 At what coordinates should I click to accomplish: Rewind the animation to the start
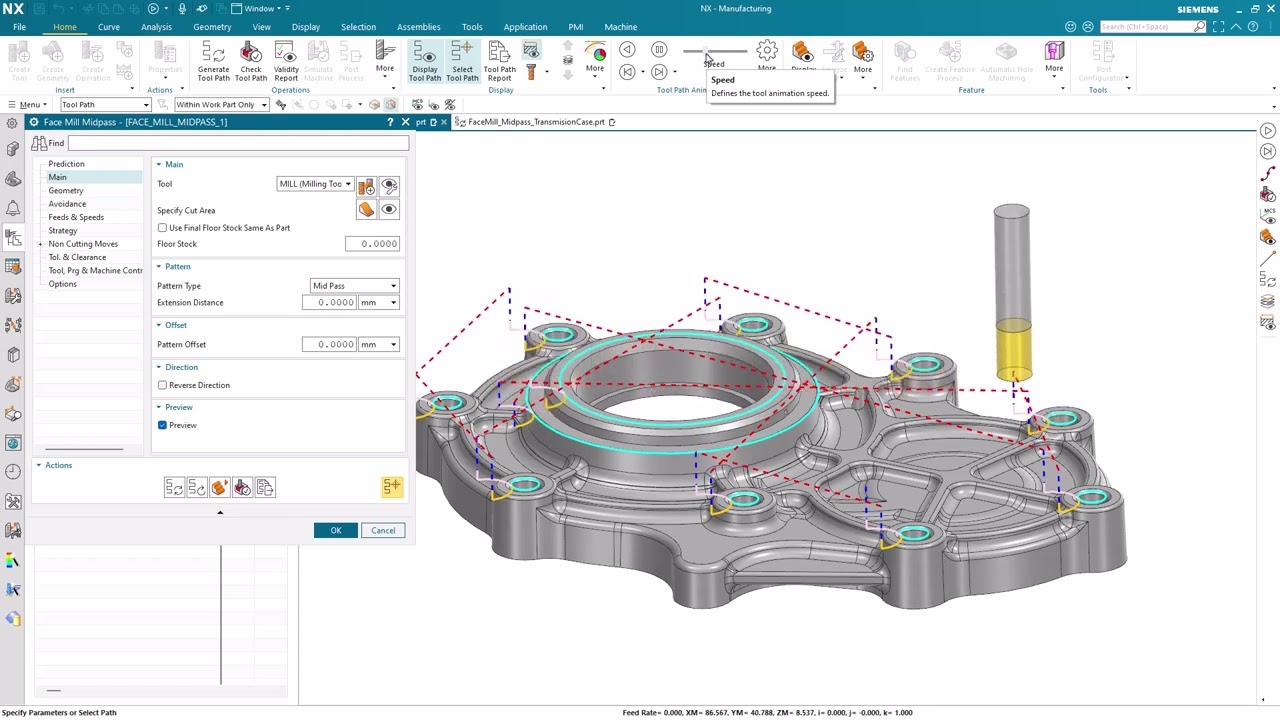(x=627, y=71)
